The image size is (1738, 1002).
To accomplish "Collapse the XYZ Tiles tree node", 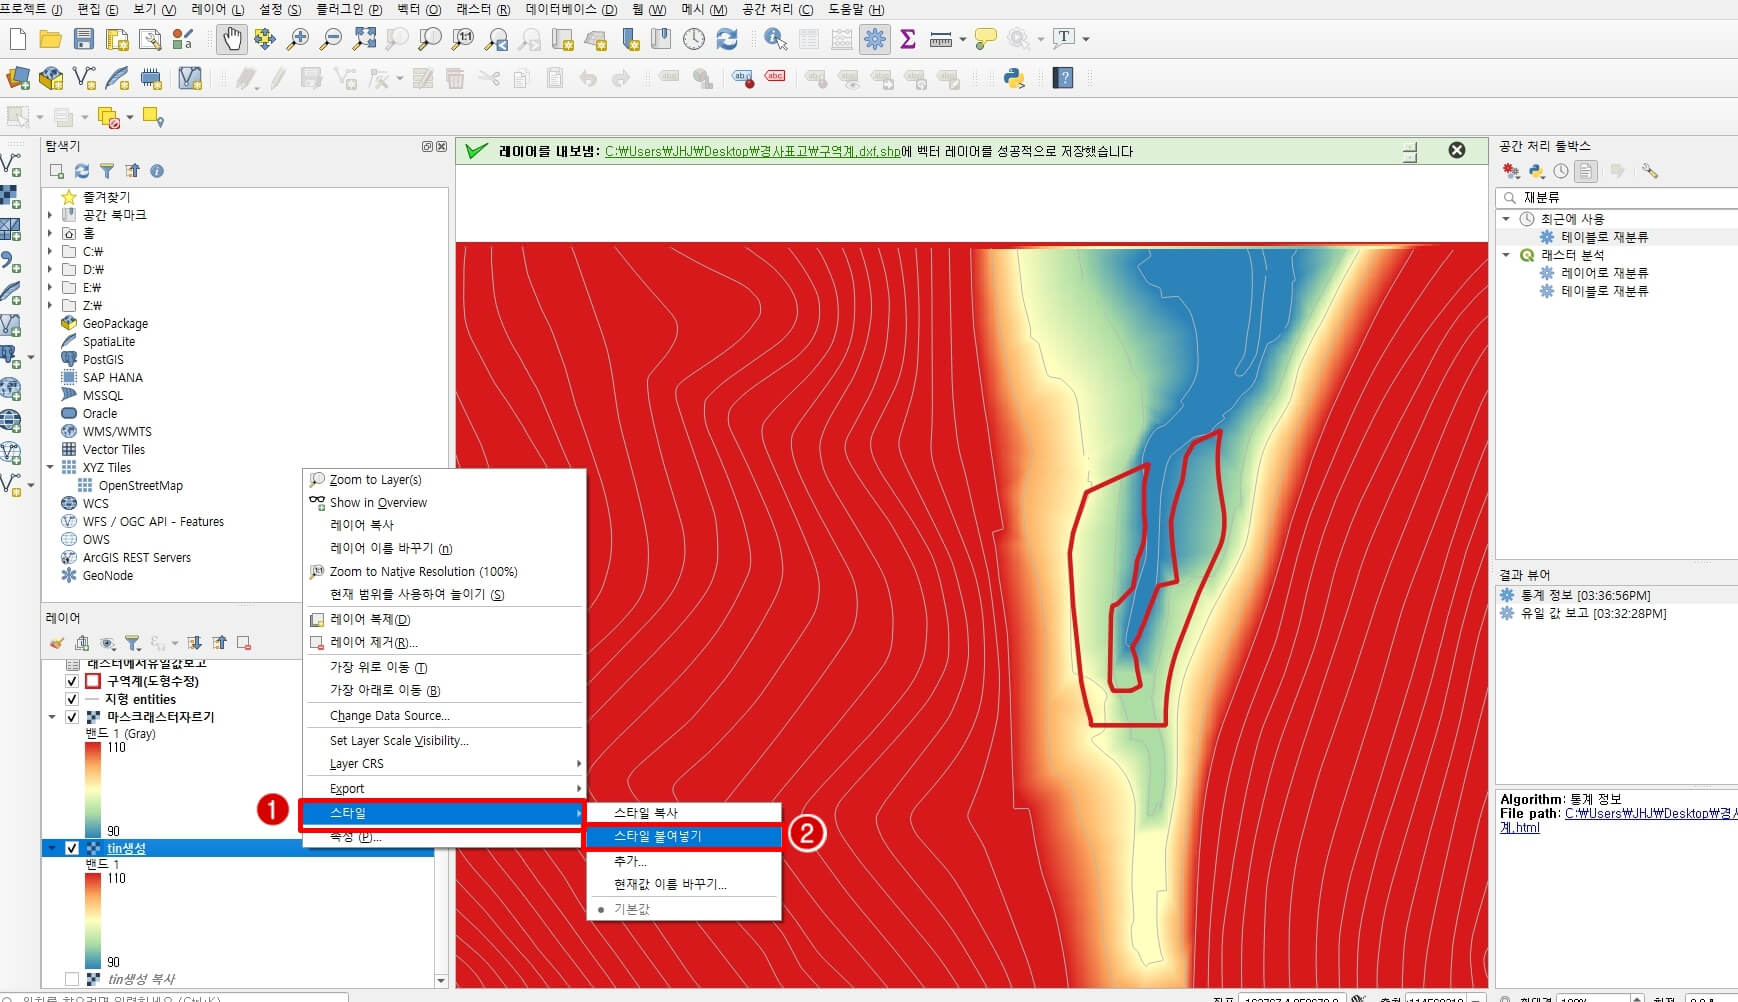I will coord(50,467).
